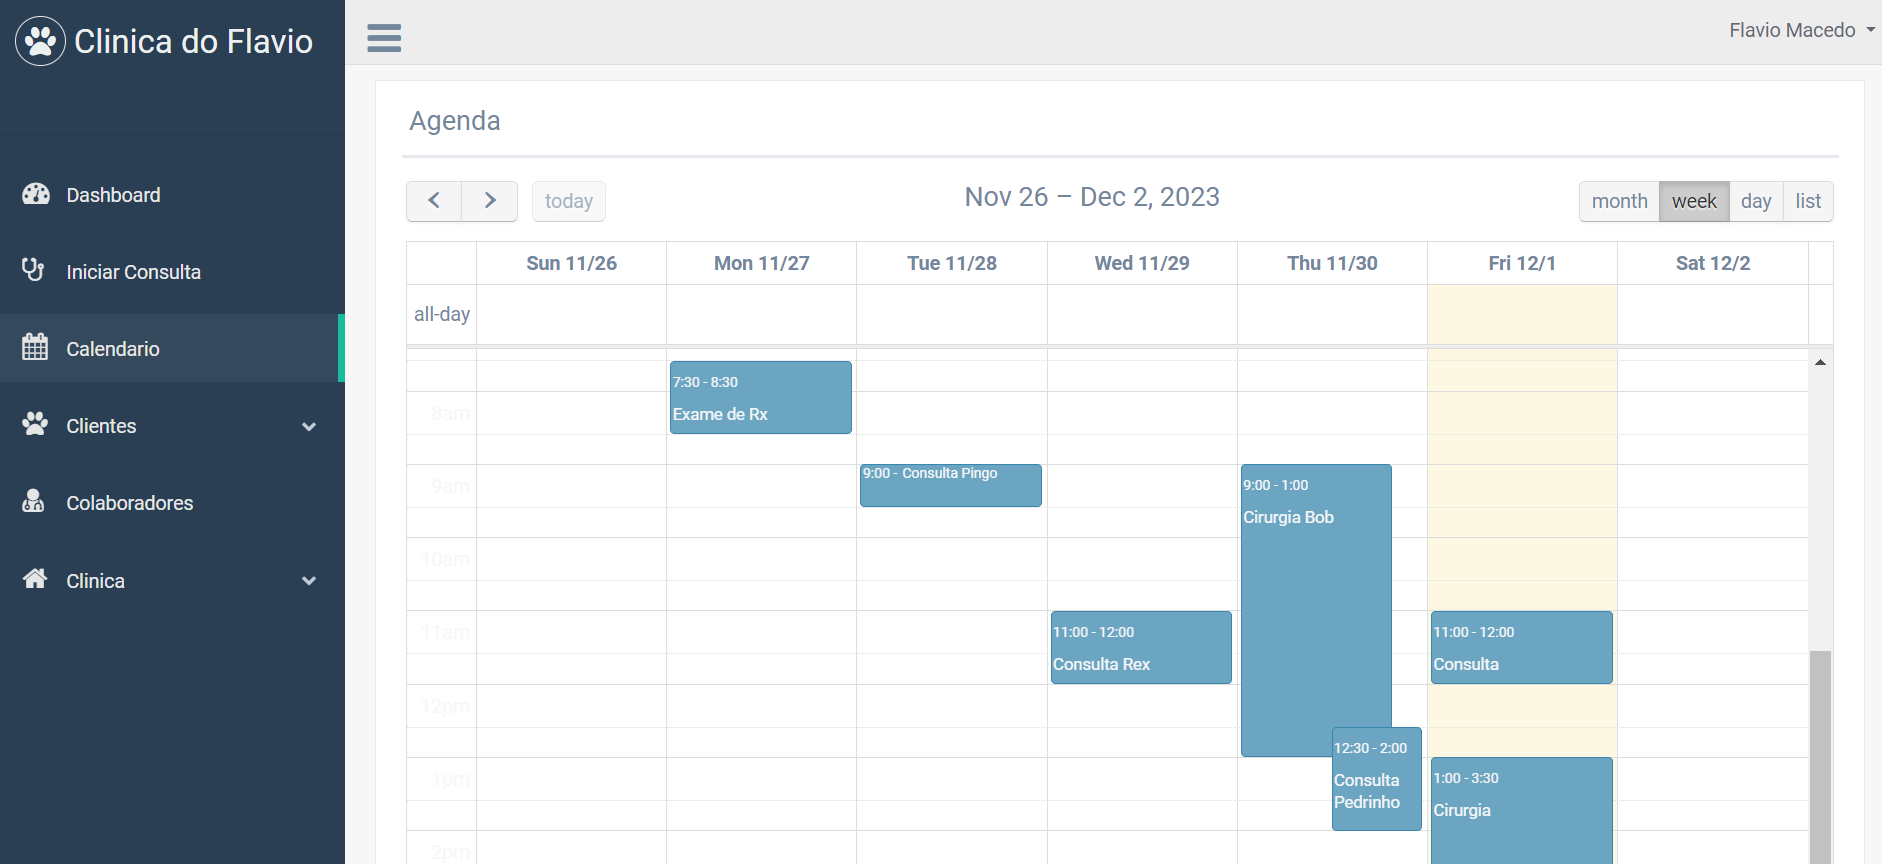Expand the Clientes submenu chevron
Image resolution: width=1882 pixels, height=864 pixels.
309,427
